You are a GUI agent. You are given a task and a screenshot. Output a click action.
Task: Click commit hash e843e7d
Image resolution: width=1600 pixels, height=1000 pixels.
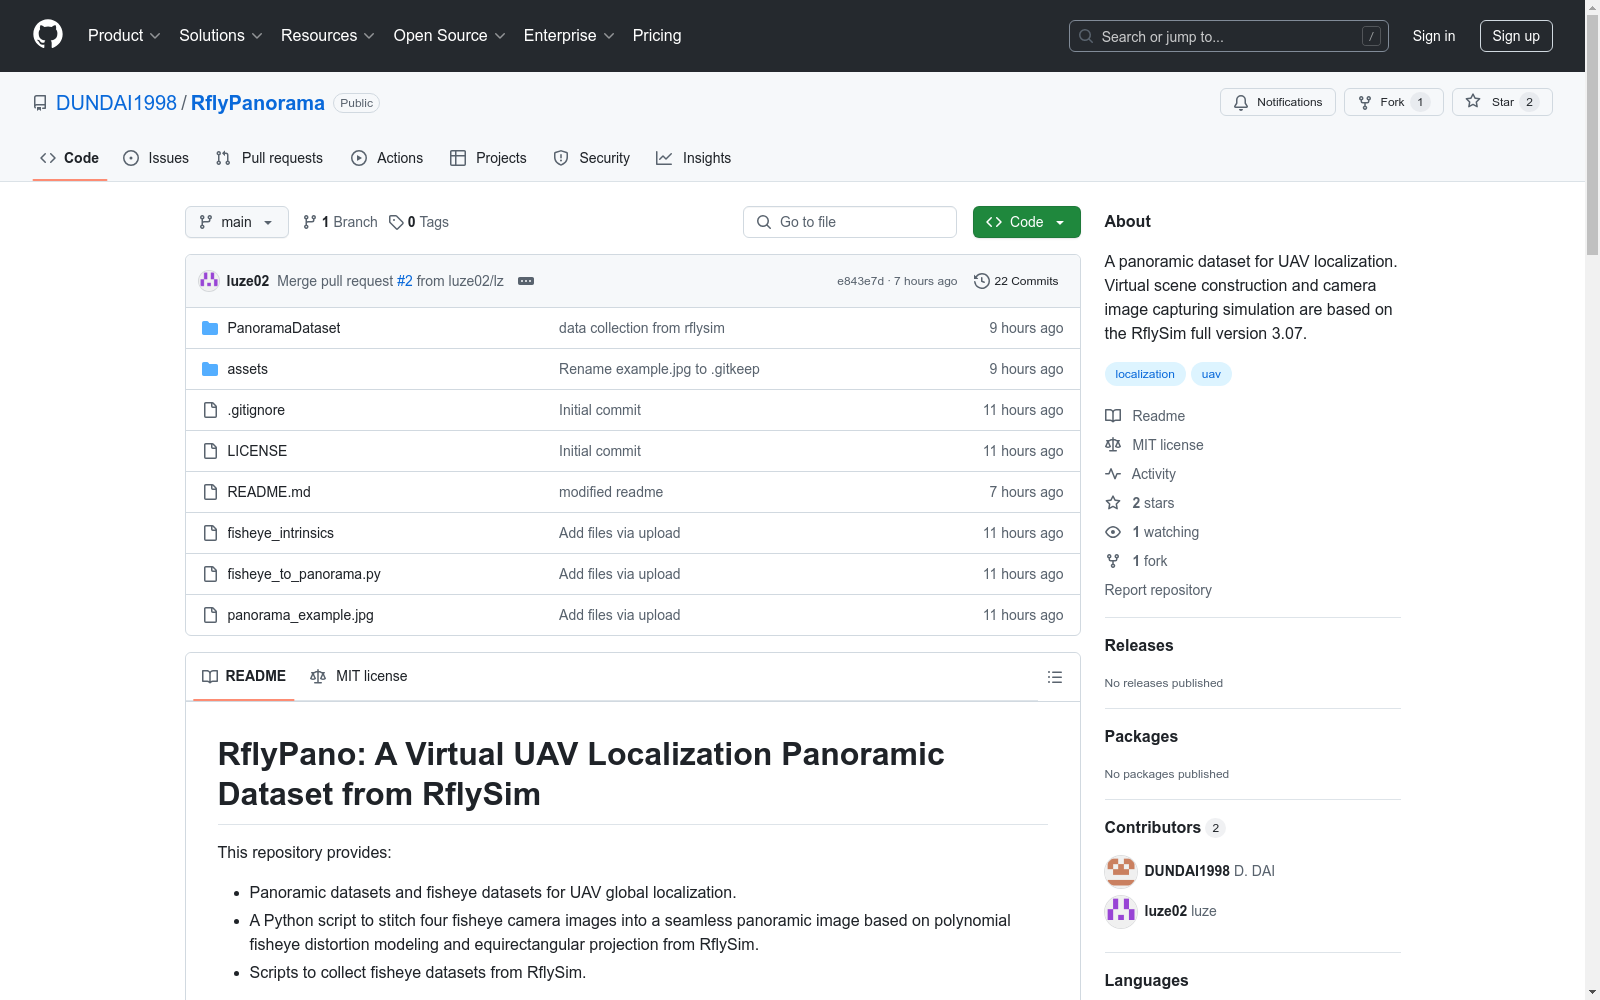pyautogui.click(x=860, y=281)
